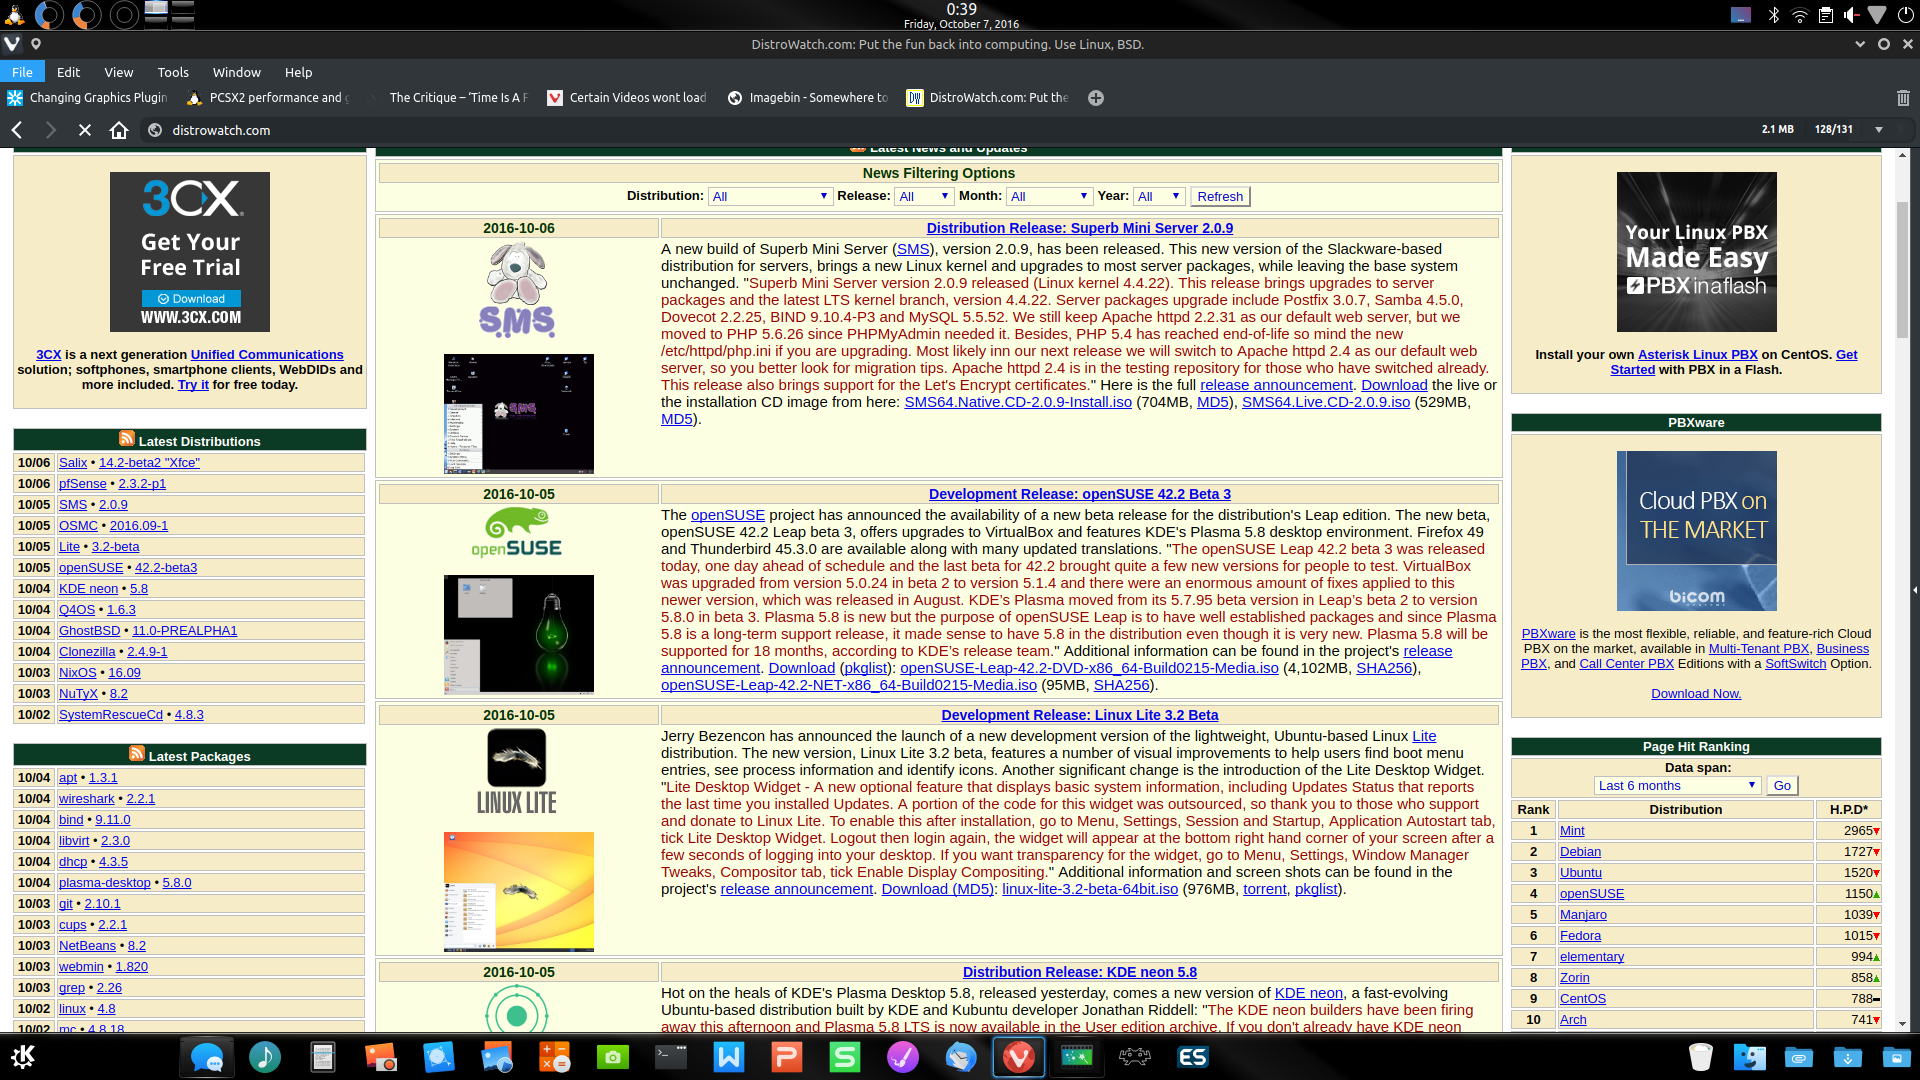The height and width of the screenshot is (1080, 1920).
Task: Click the Latest Distributions RSS feed icon
Action: pos(127,439)
